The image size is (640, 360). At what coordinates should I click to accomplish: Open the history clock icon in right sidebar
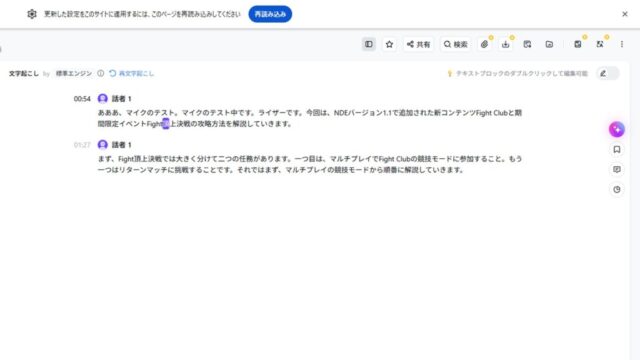coord(617,189)
